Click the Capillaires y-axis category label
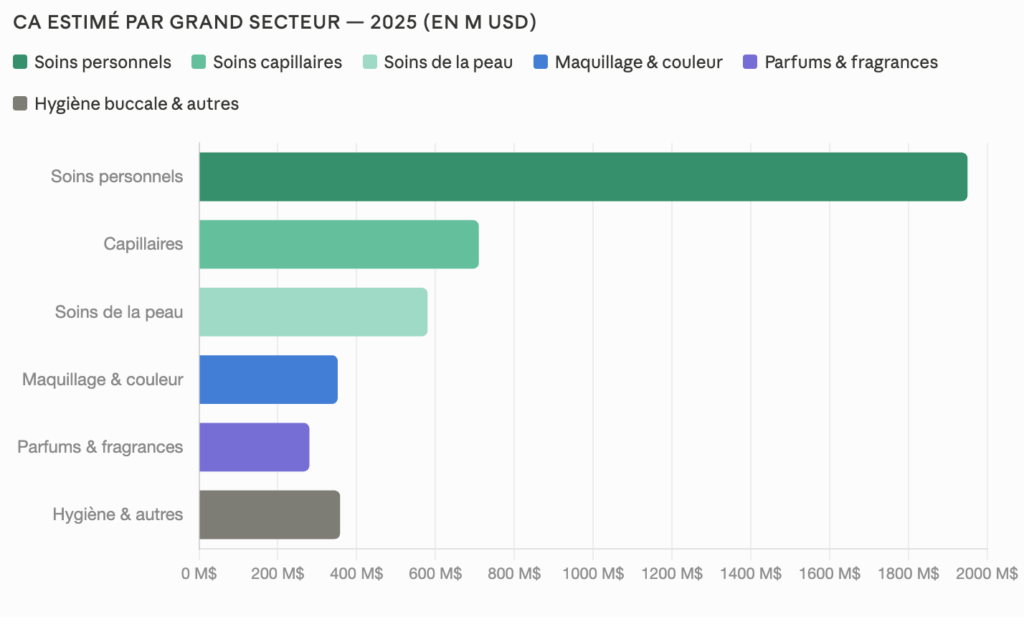Viewport: 1024px width, 617px height. [x=143, y=244]
